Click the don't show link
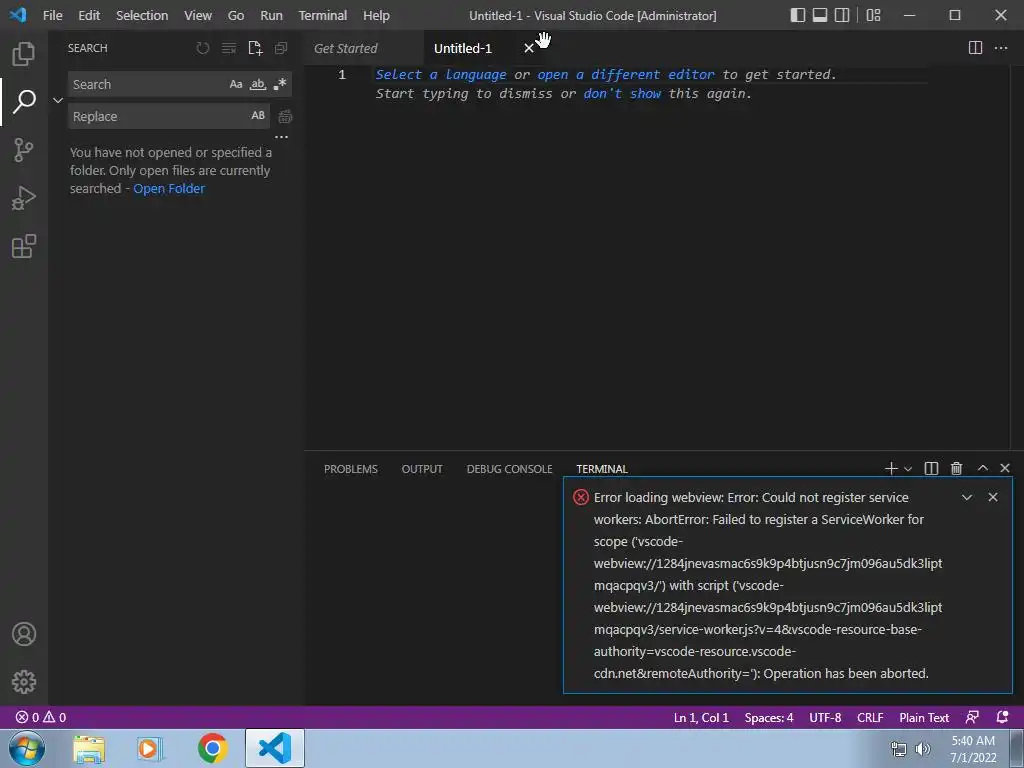This screenshot has width=1024, height=768. (x=622, y=93)
